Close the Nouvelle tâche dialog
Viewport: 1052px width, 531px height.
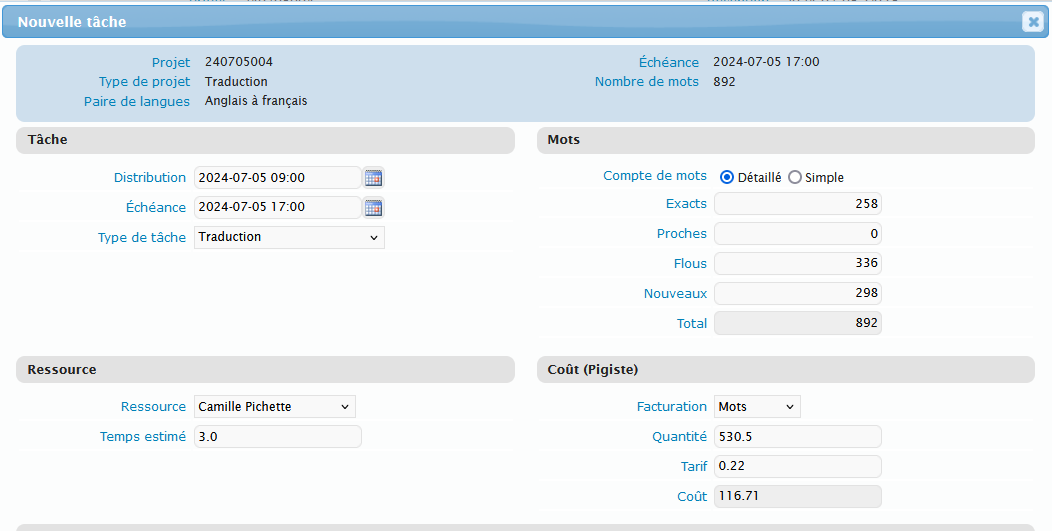(1032, 22)
